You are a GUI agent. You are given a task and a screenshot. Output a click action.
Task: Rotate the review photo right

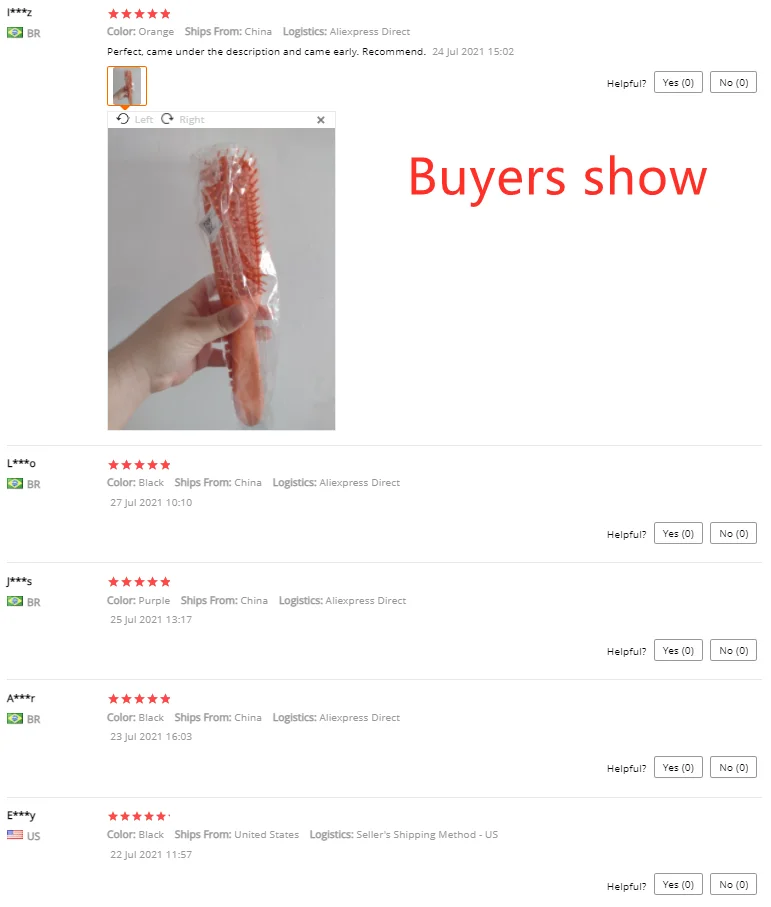point(183,119)
